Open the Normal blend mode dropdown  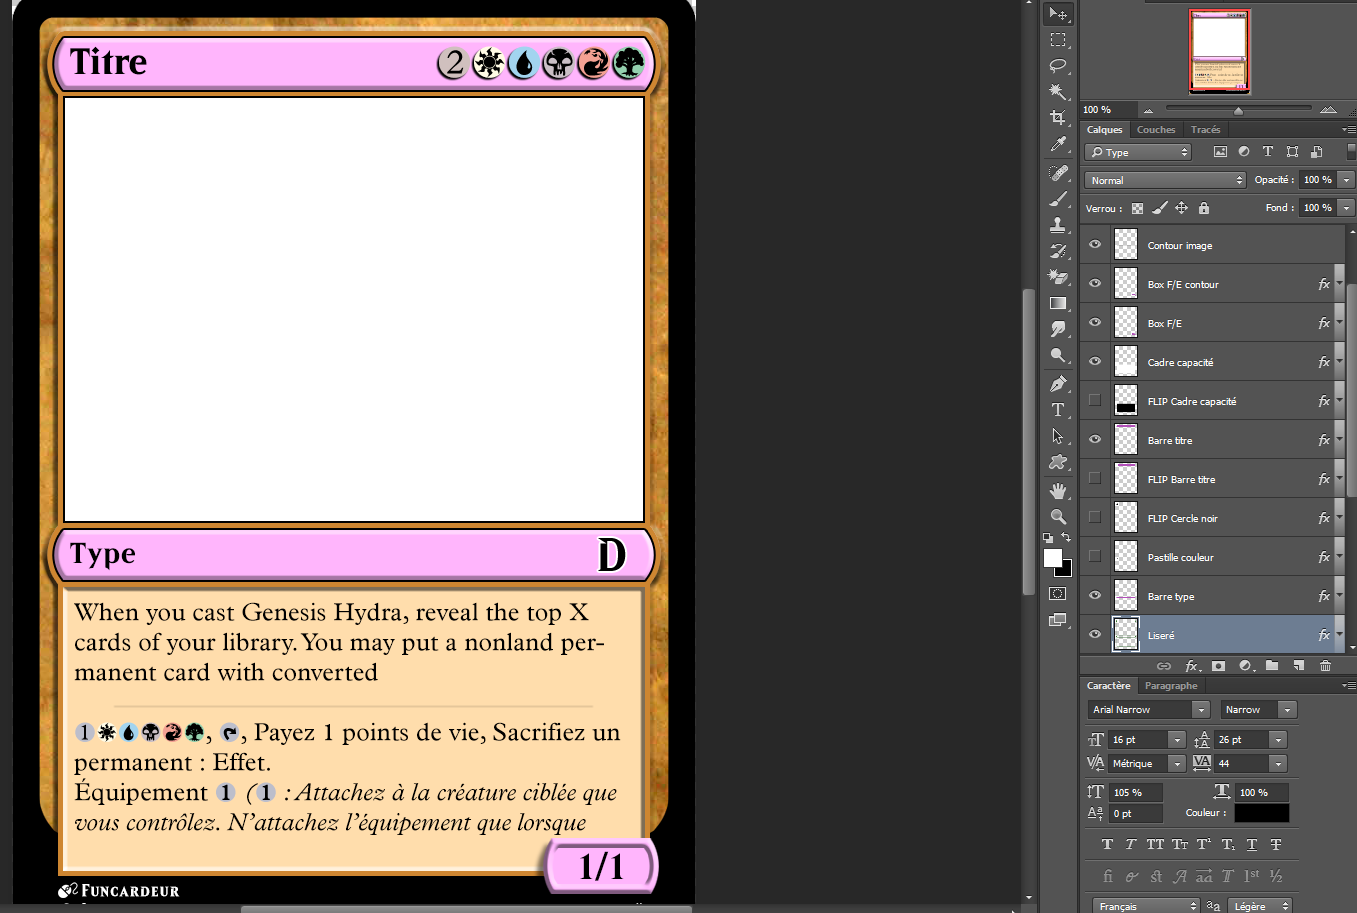coord(1165,180)
